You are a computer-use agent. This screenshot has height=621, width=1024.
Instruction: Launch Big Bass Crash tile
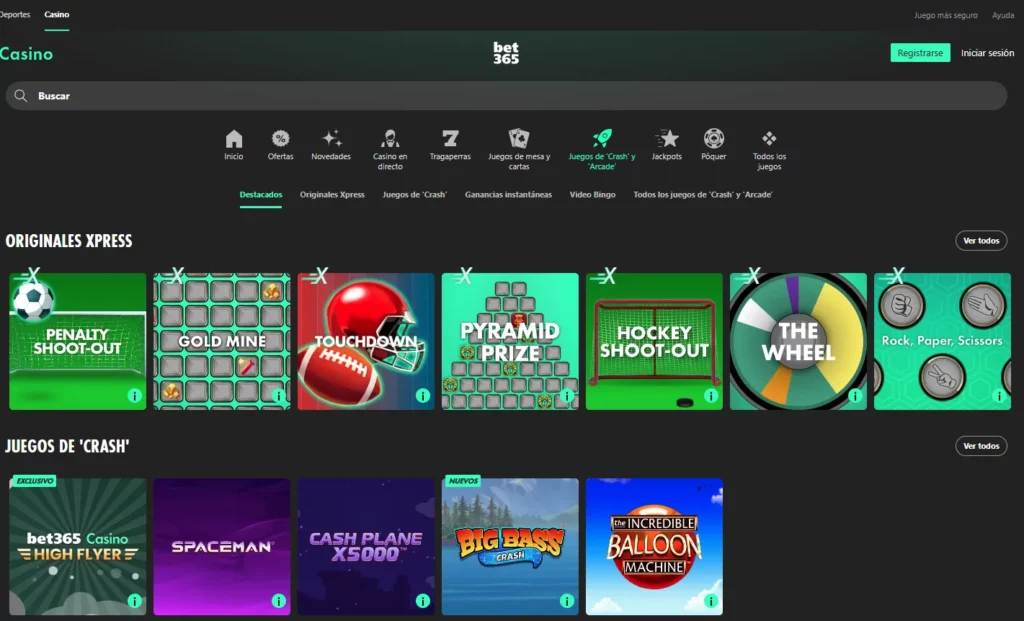click(x=510, y=547)
